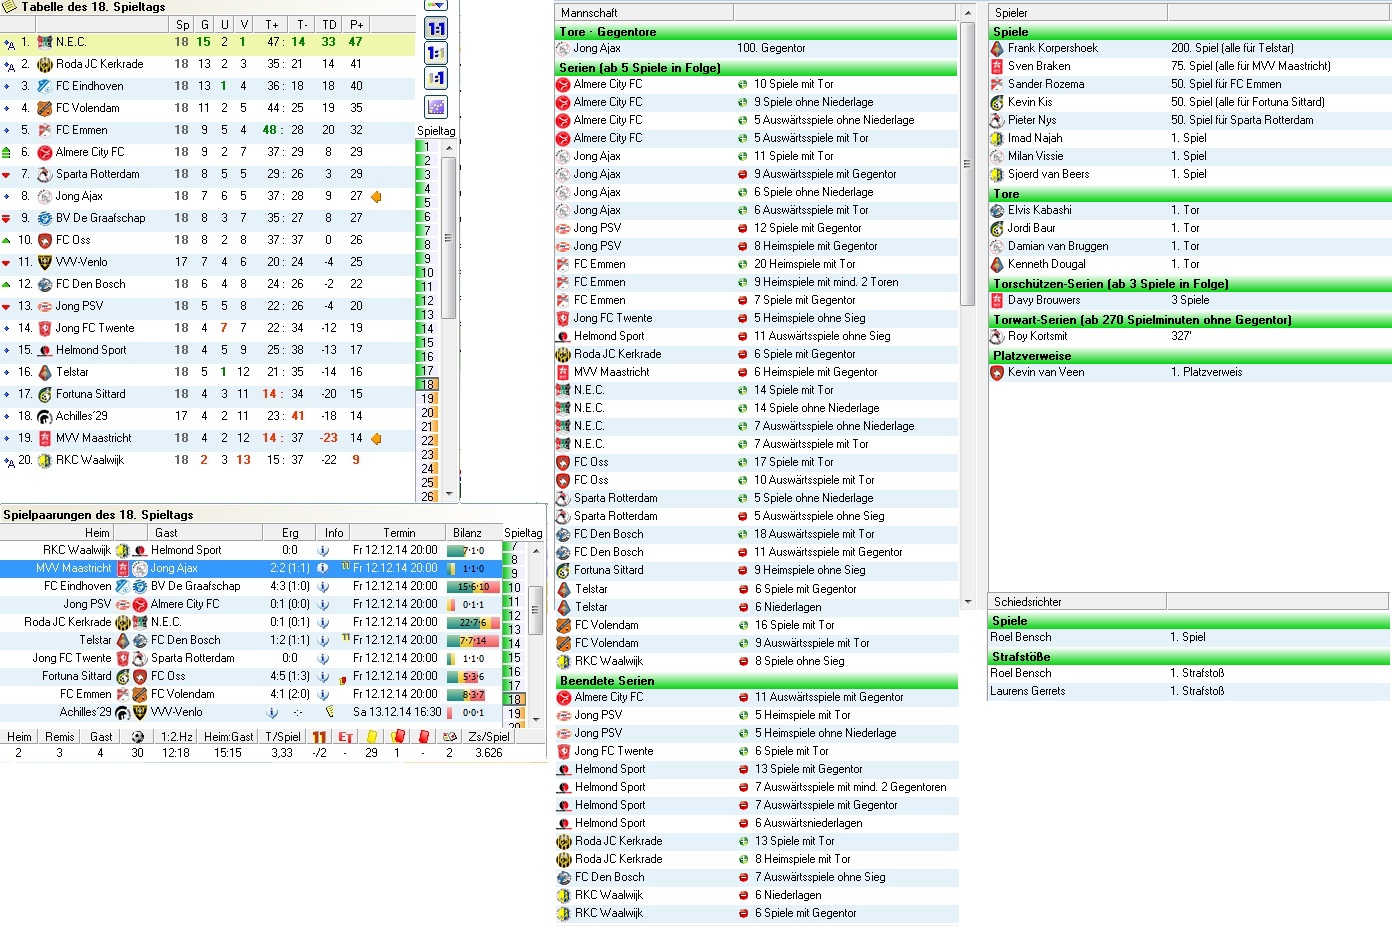The height and width of the screenshot is (926, 1392).
Task: Select the Telstar vs FC Den Bosch fixture
Action: pyautogui.click(x=250, y=640)
